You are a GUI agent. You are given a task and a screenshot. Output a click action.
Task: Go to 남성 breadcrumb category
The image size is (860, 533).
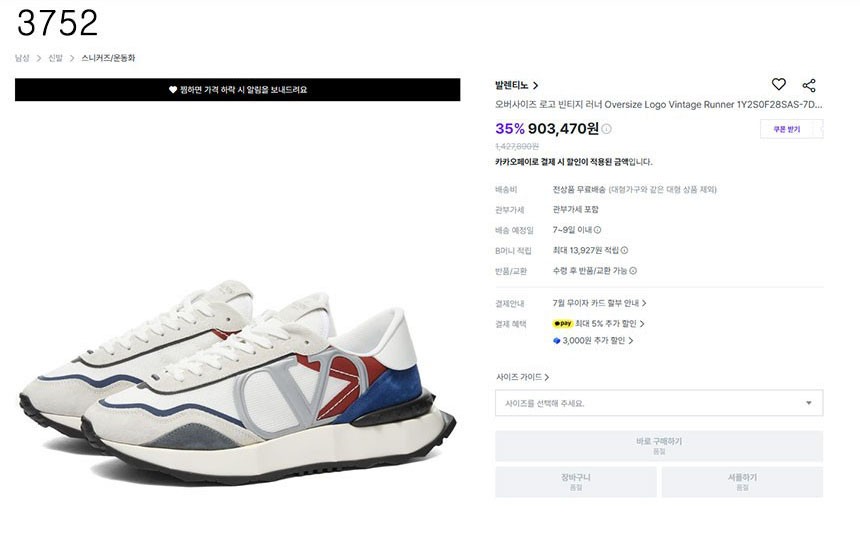(x=22, y=58)
